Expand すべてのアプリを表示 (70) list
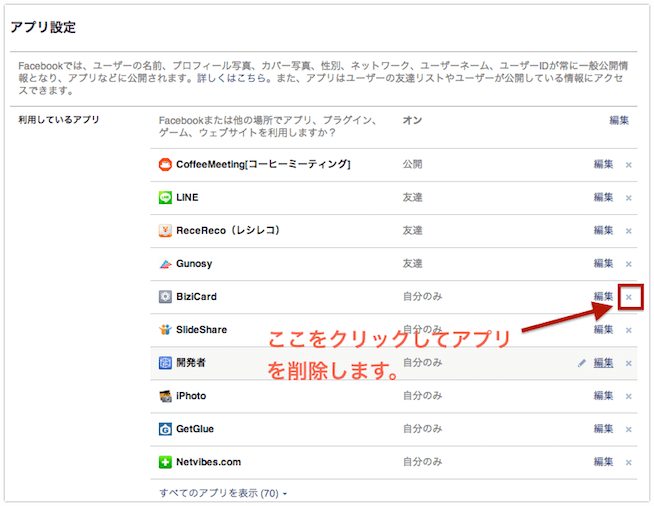This screenshot has height=506, width=654. (x=223, y=493)
